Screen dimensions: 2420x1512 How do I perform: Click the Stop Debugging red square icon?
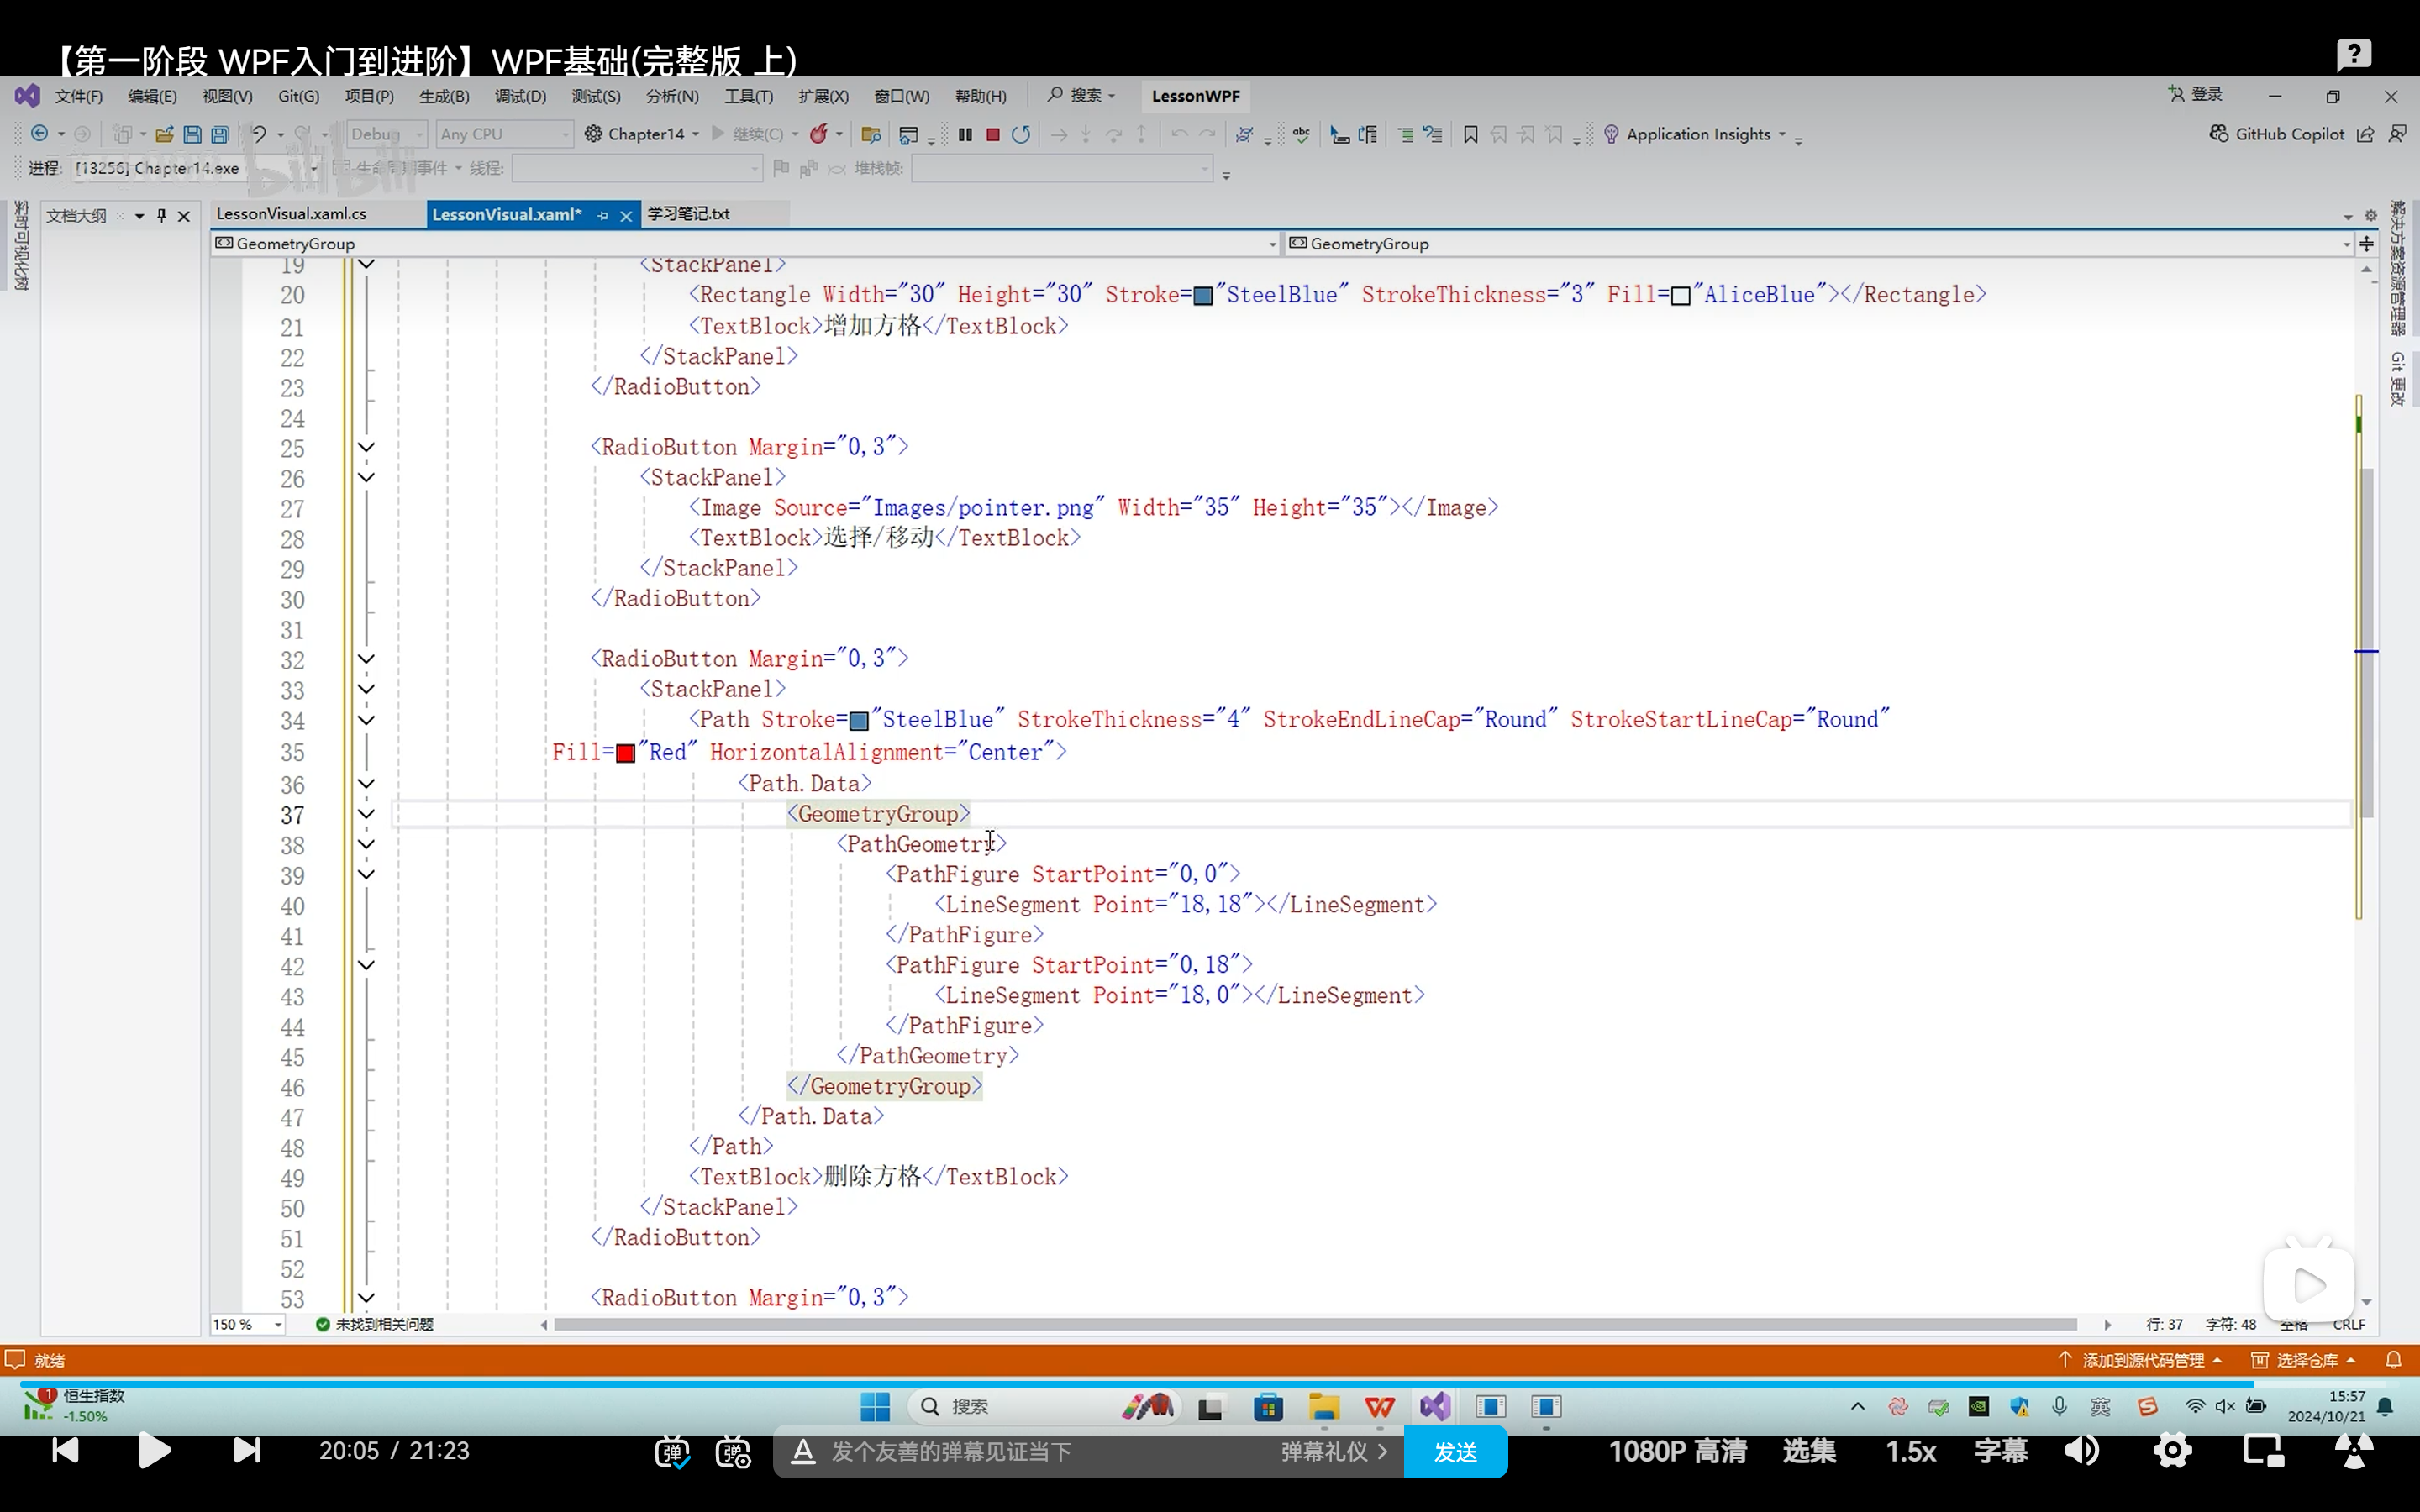pos(993,134)
